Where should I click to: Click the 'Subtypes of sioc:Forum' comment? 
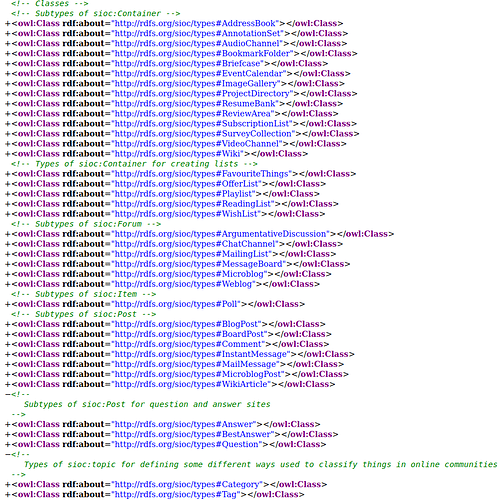(x=86, y=224)
